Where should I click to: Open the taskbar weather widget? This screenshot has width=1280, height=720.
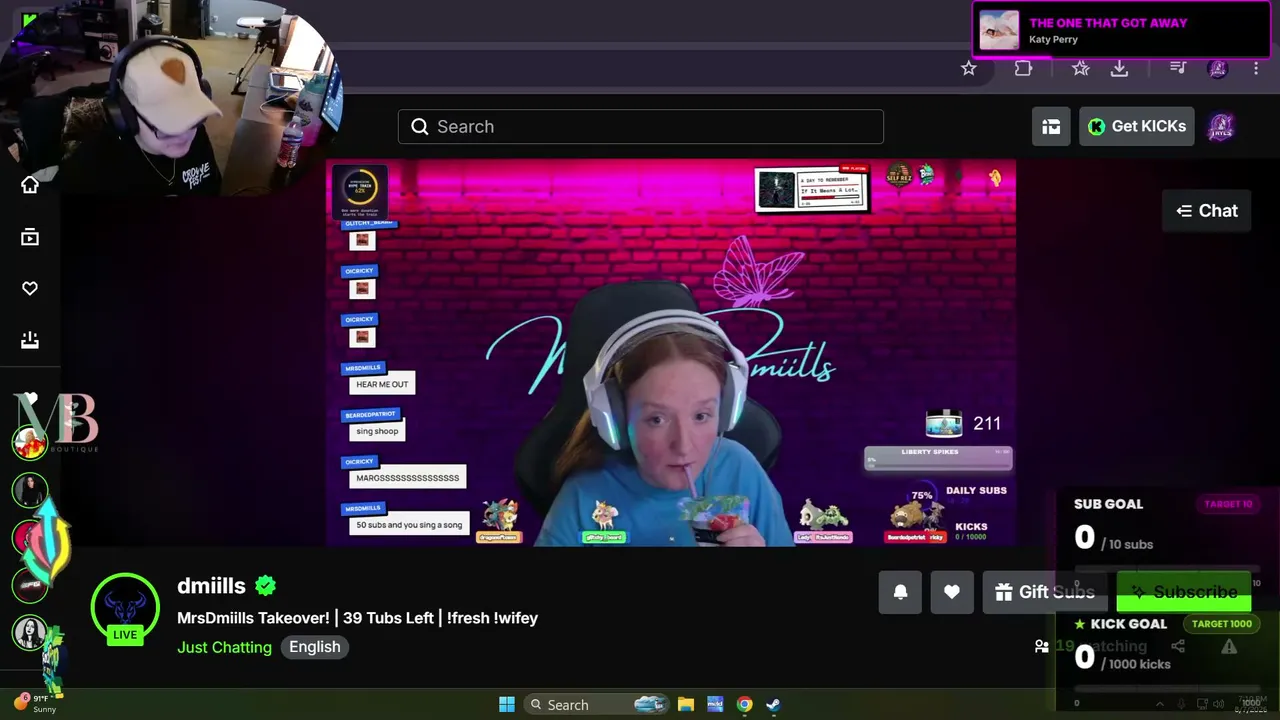pos(36,704)
